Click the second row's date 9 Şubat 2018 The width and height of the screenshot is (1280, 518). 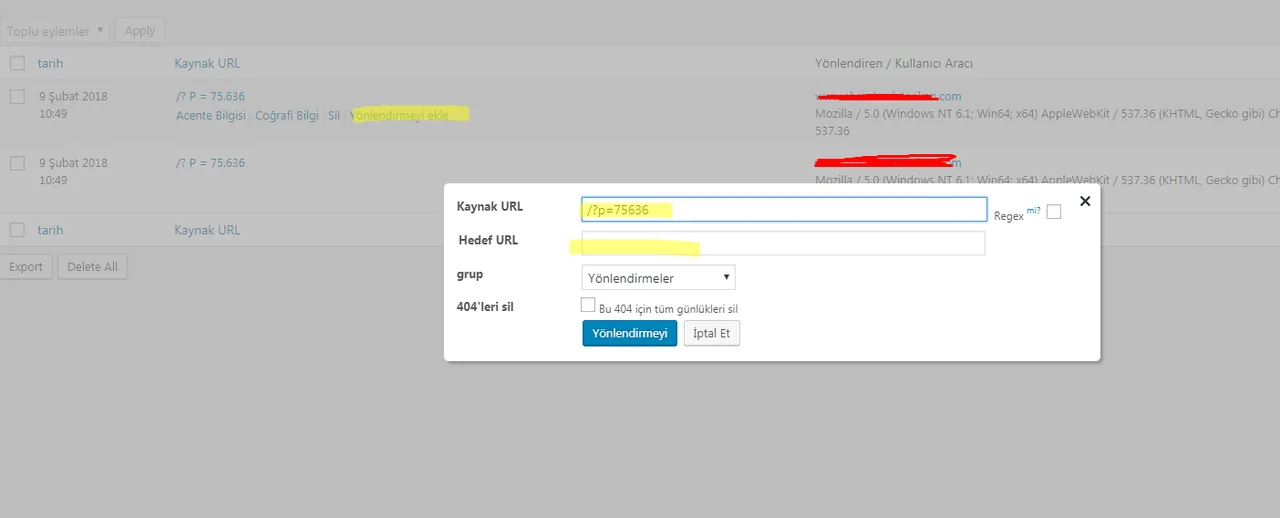click(x=73, y=163)
